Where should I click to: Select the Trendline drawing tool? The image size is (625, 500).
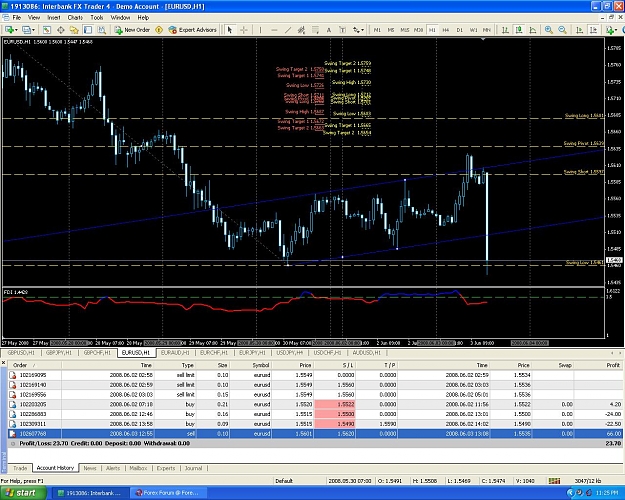point(288,30)
